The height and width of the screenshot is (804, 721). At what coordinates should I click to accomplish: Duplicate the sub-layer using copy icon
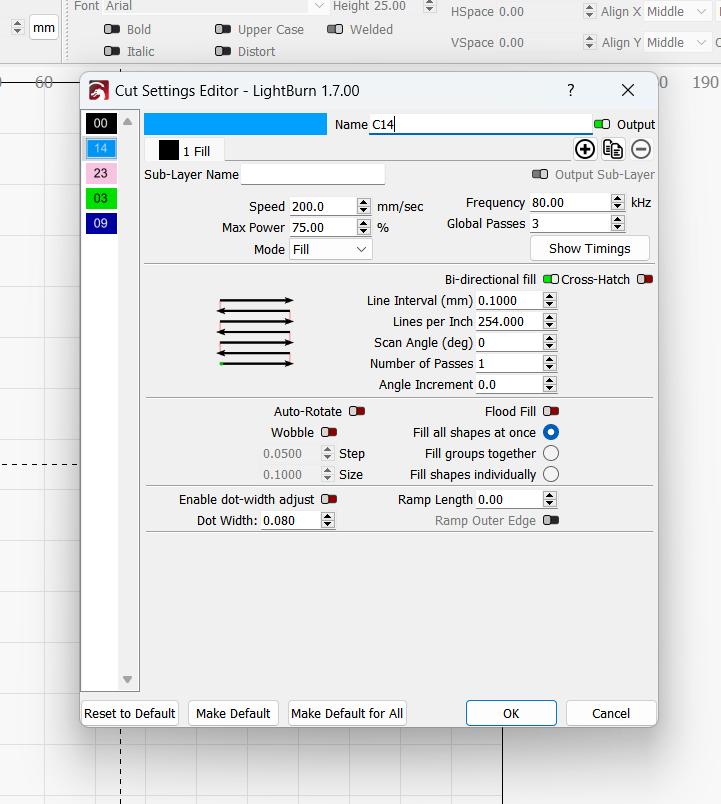pyautogui.click(x=613, y=150)
